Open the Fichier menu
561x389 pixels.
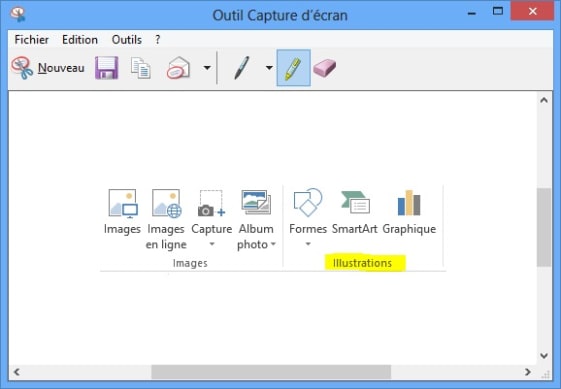point(31,40)
